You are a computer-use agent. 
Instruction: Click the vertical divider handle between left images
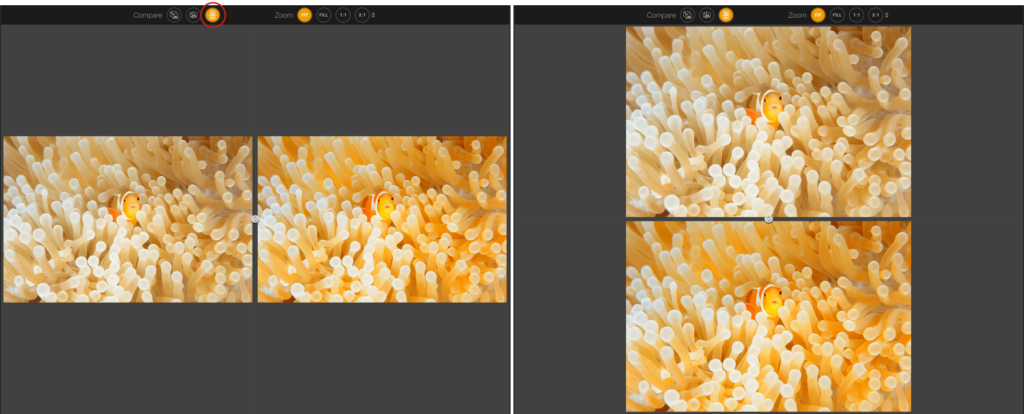(x=255, y=219)
